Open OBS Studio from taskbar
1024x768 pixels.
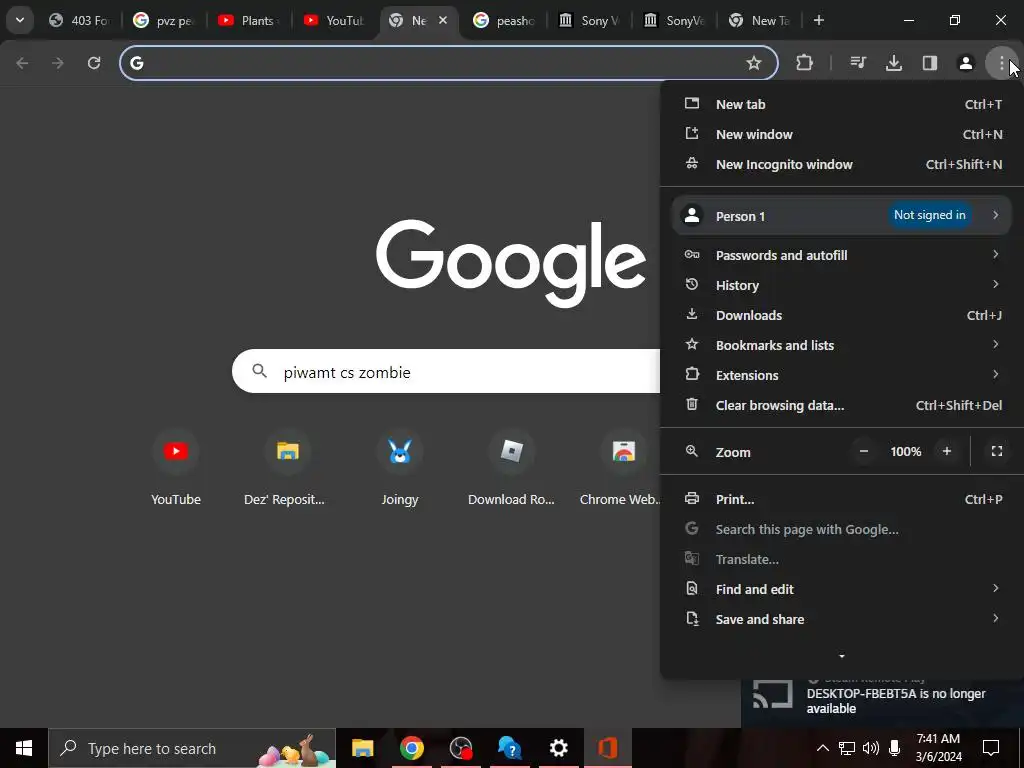click(x=461, y=748)
